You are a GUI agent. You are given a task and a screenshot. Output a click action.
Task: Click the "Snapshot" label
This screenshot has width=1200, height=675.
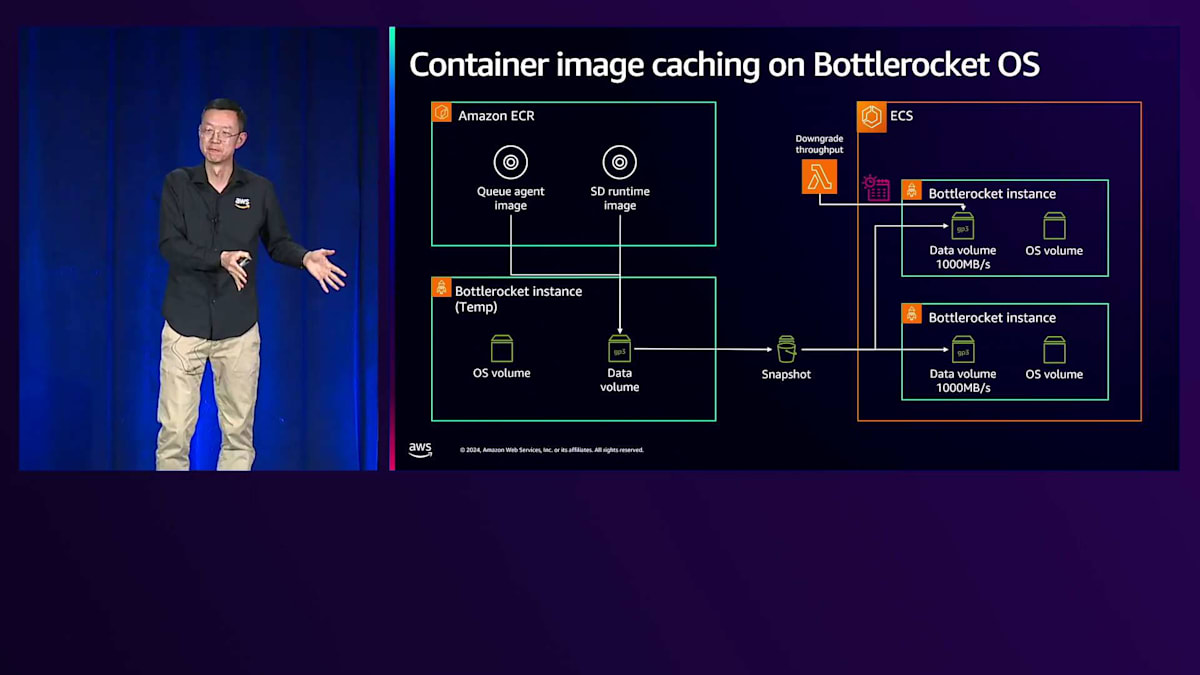click(x=786, y=374)
